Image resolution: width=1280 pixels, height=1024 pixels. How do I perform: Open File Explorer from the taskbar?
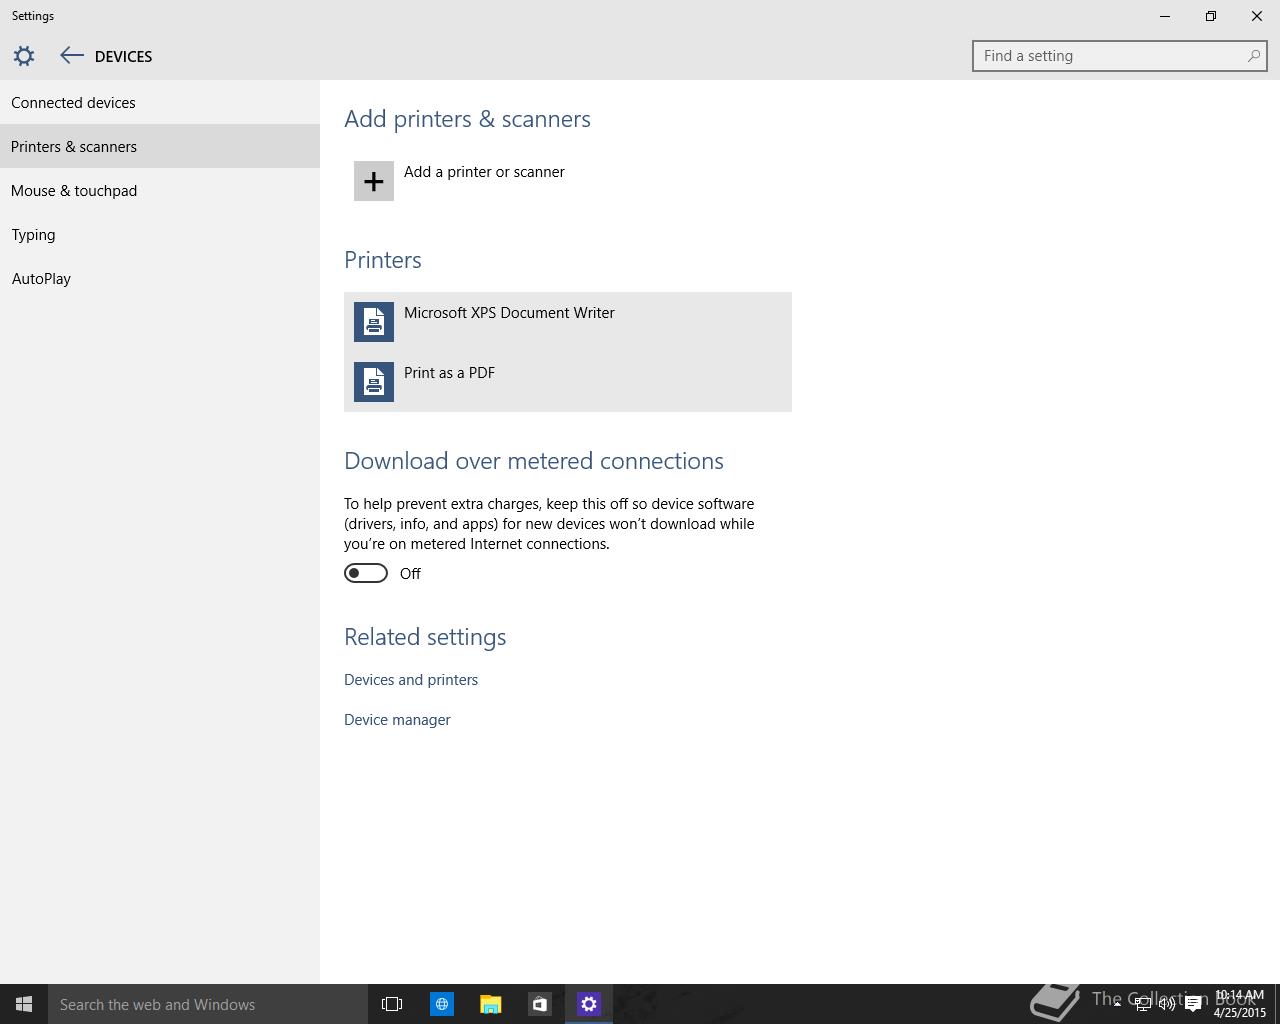point(490,1004)
